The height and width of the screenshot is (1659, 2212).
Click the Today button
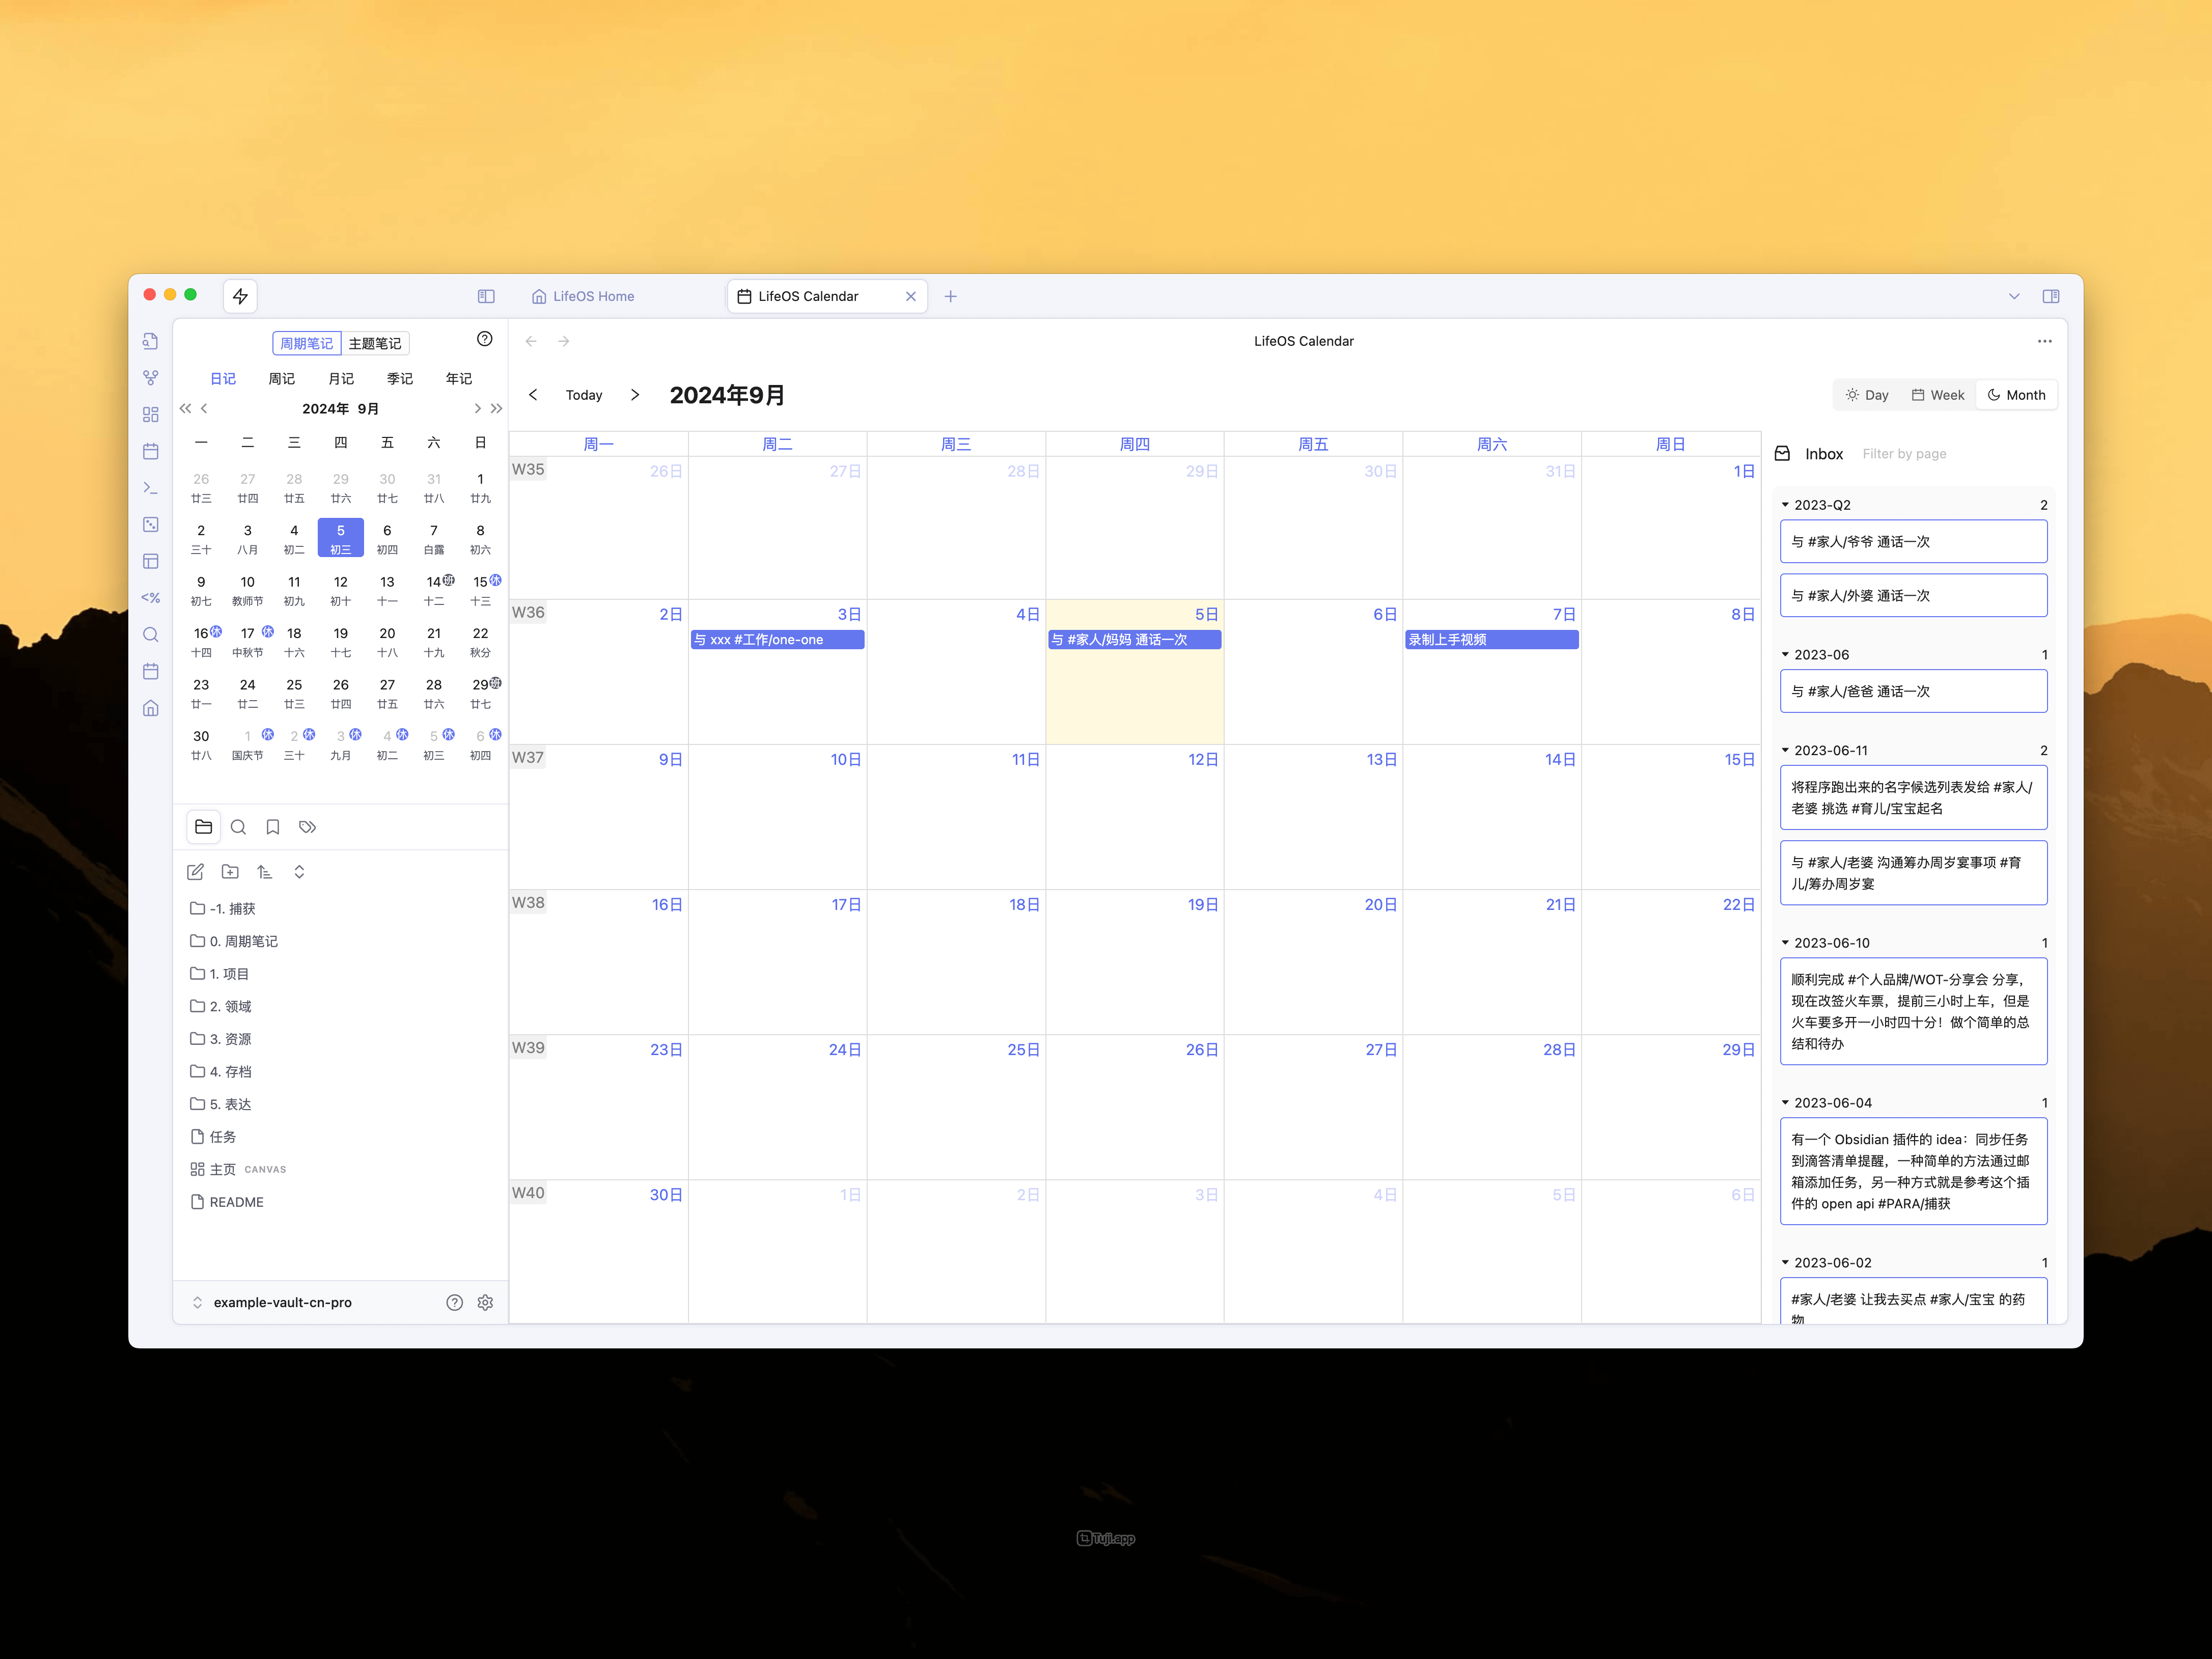(584, 395)
